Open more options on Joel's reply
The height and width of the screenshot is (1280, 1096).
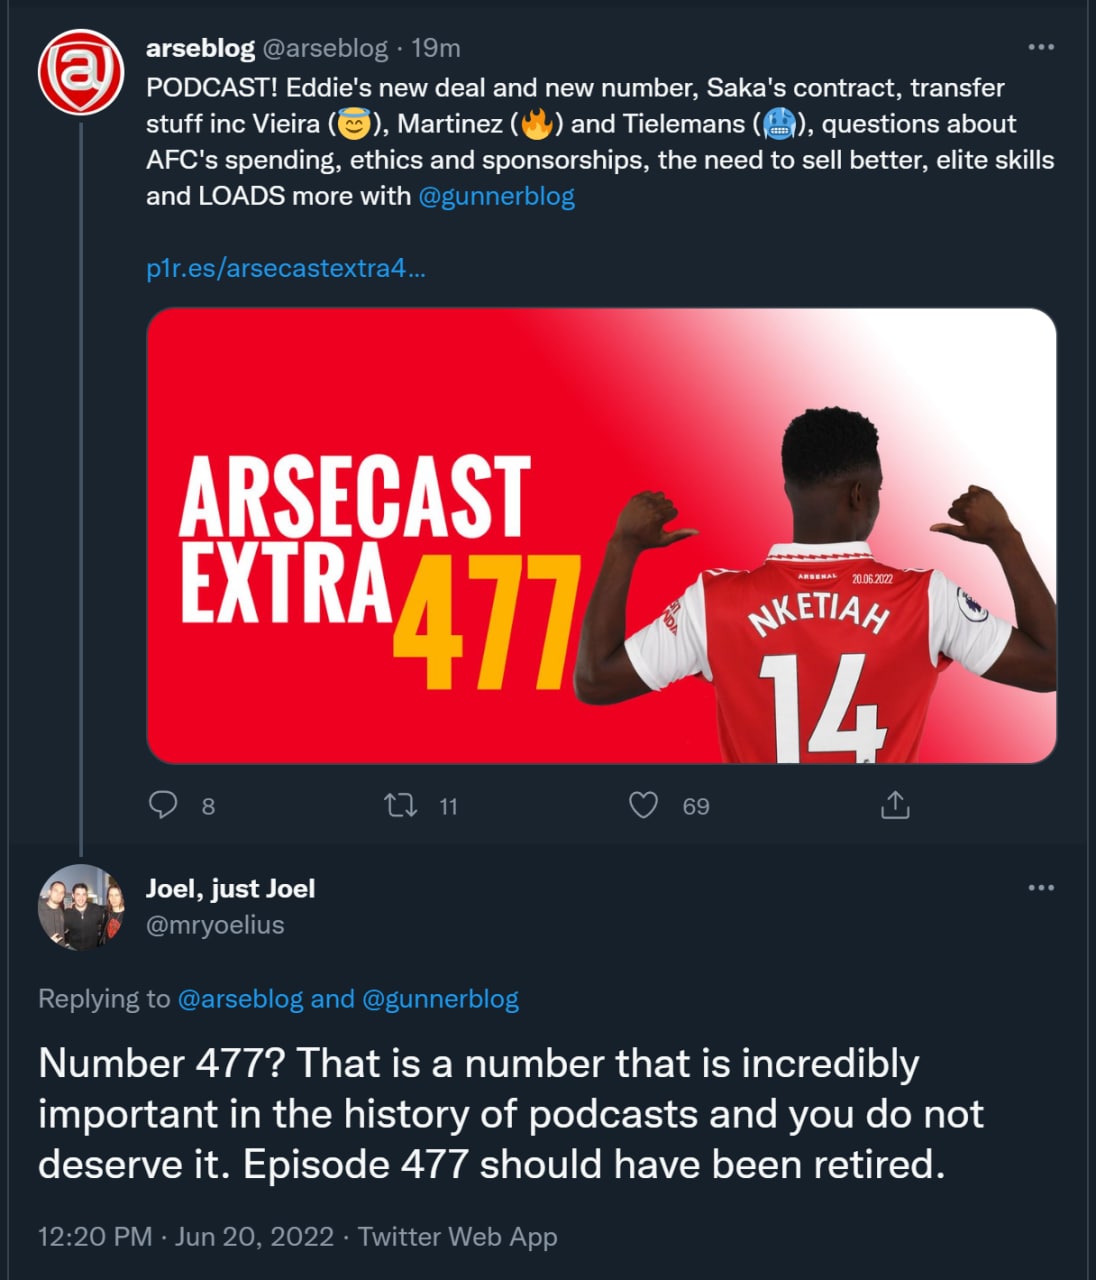[1041, 888]
